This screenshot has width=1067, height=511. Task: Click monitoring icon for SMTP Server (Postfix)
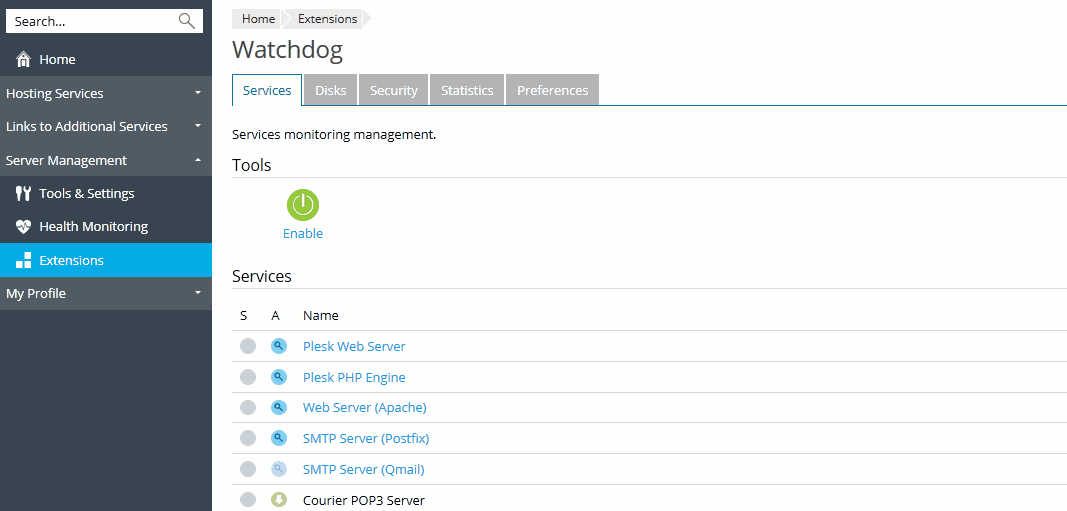tap(279, 438)
